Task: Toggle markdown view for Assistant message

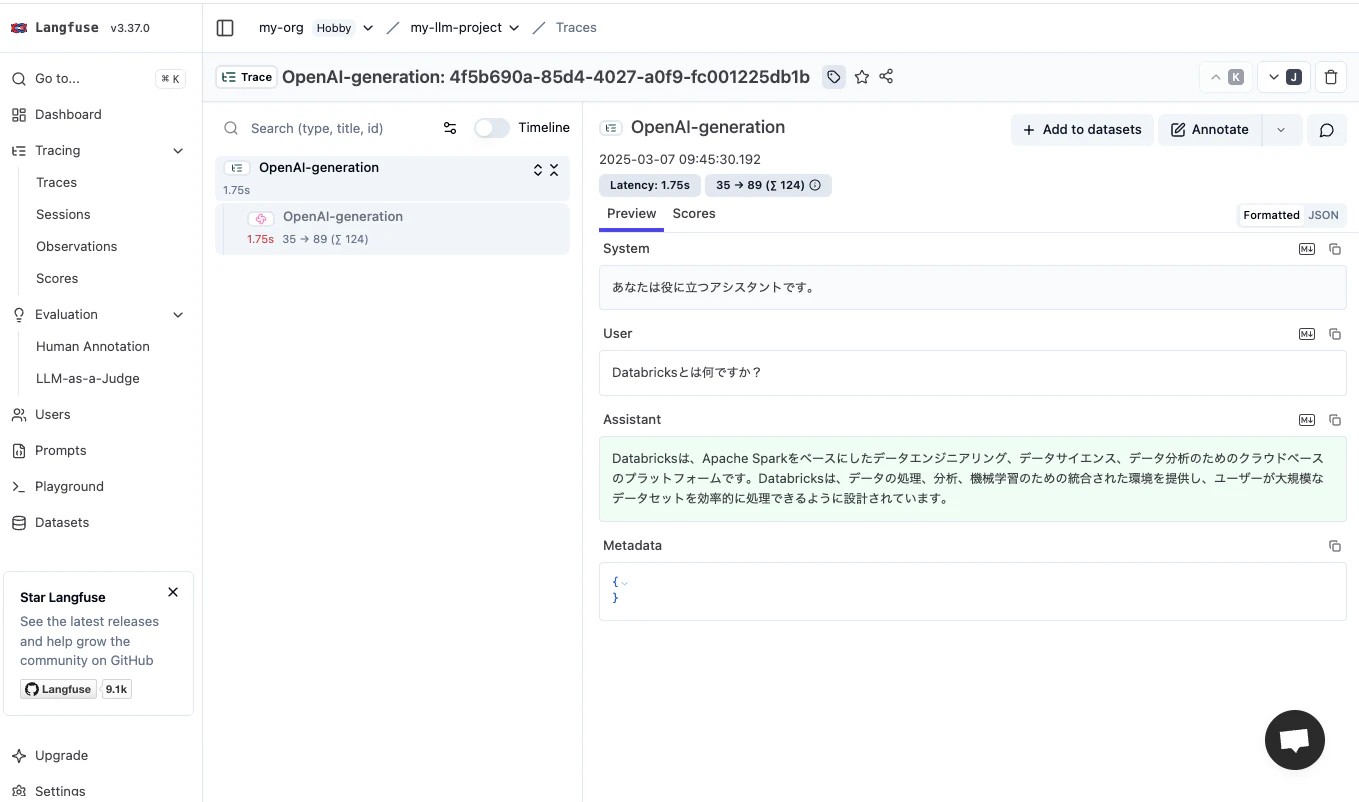Action: [x=1307, y=420]
